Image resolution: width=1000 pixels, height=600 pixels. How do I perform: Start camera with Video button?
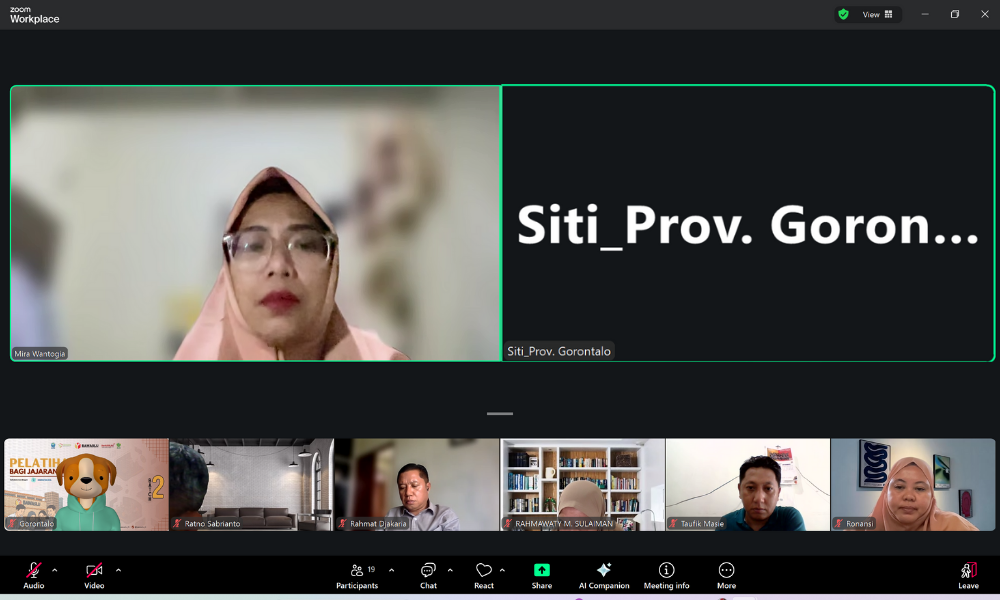(x=94, y=570)
